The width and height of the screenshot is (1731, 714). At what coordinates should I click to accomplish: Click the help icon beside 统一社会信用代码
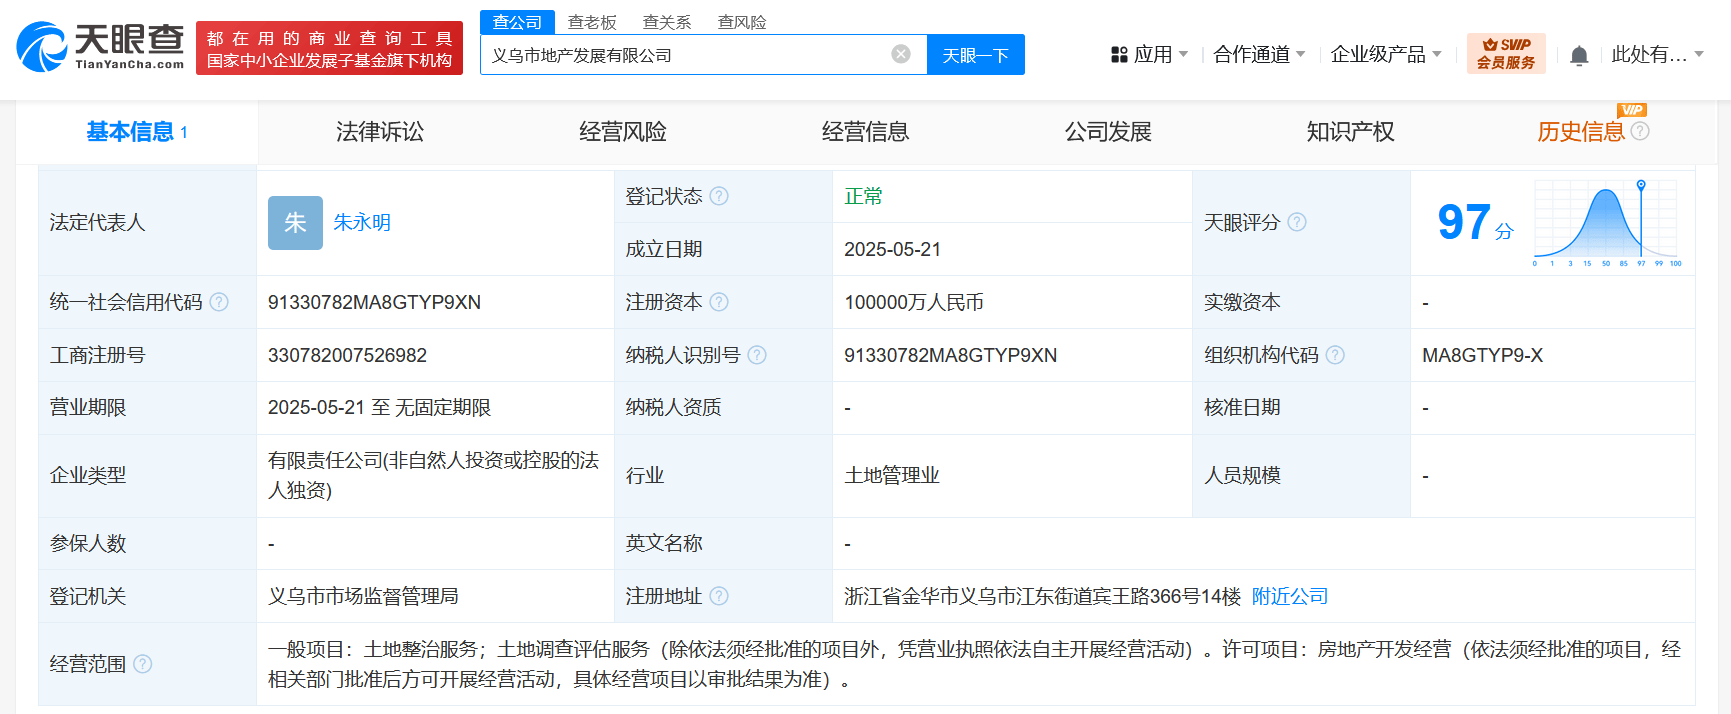219,302
